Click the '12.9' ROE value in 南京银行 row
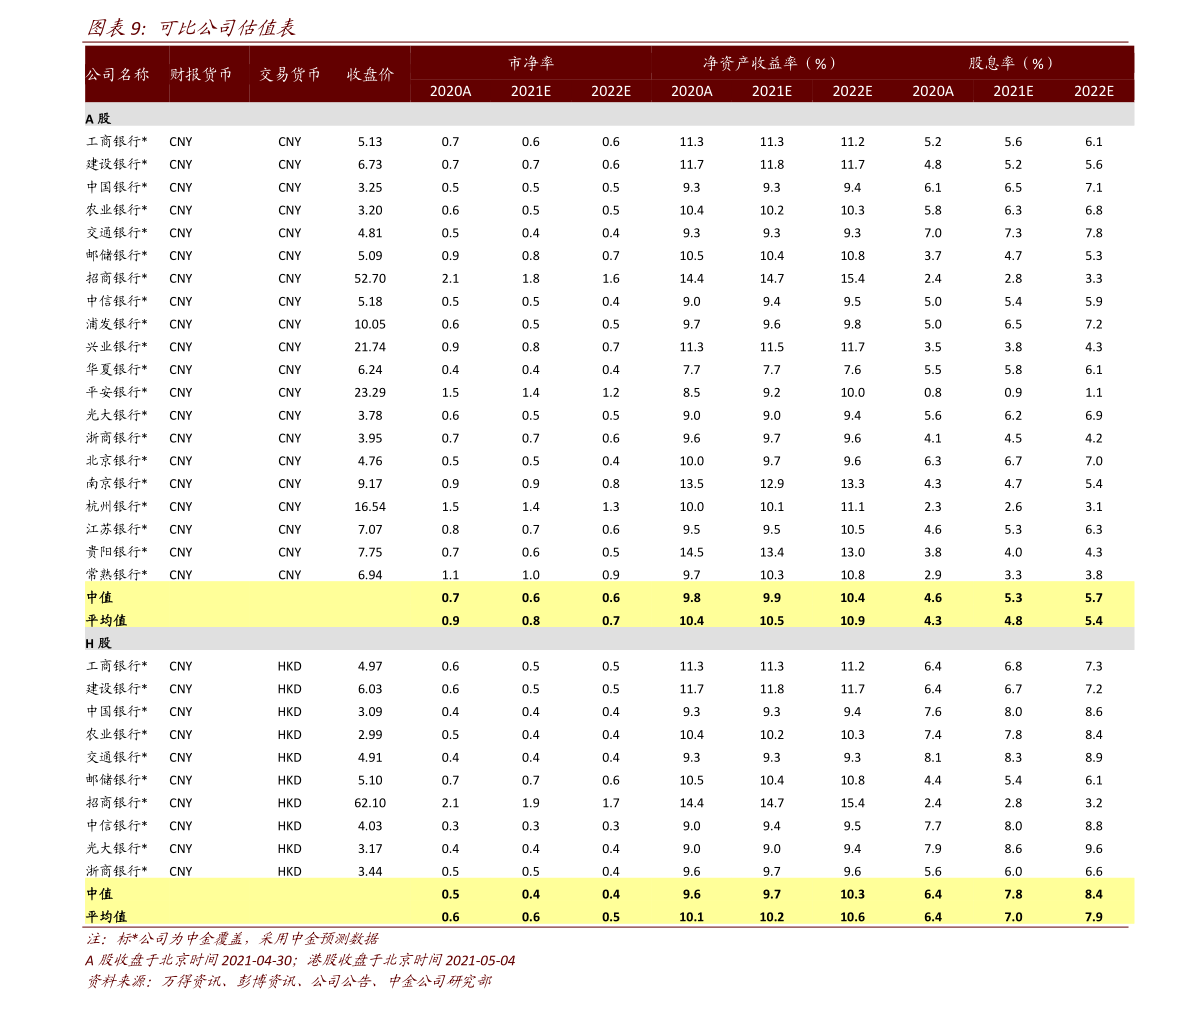The image size is (1191, 1009). [x=772, y=484]
